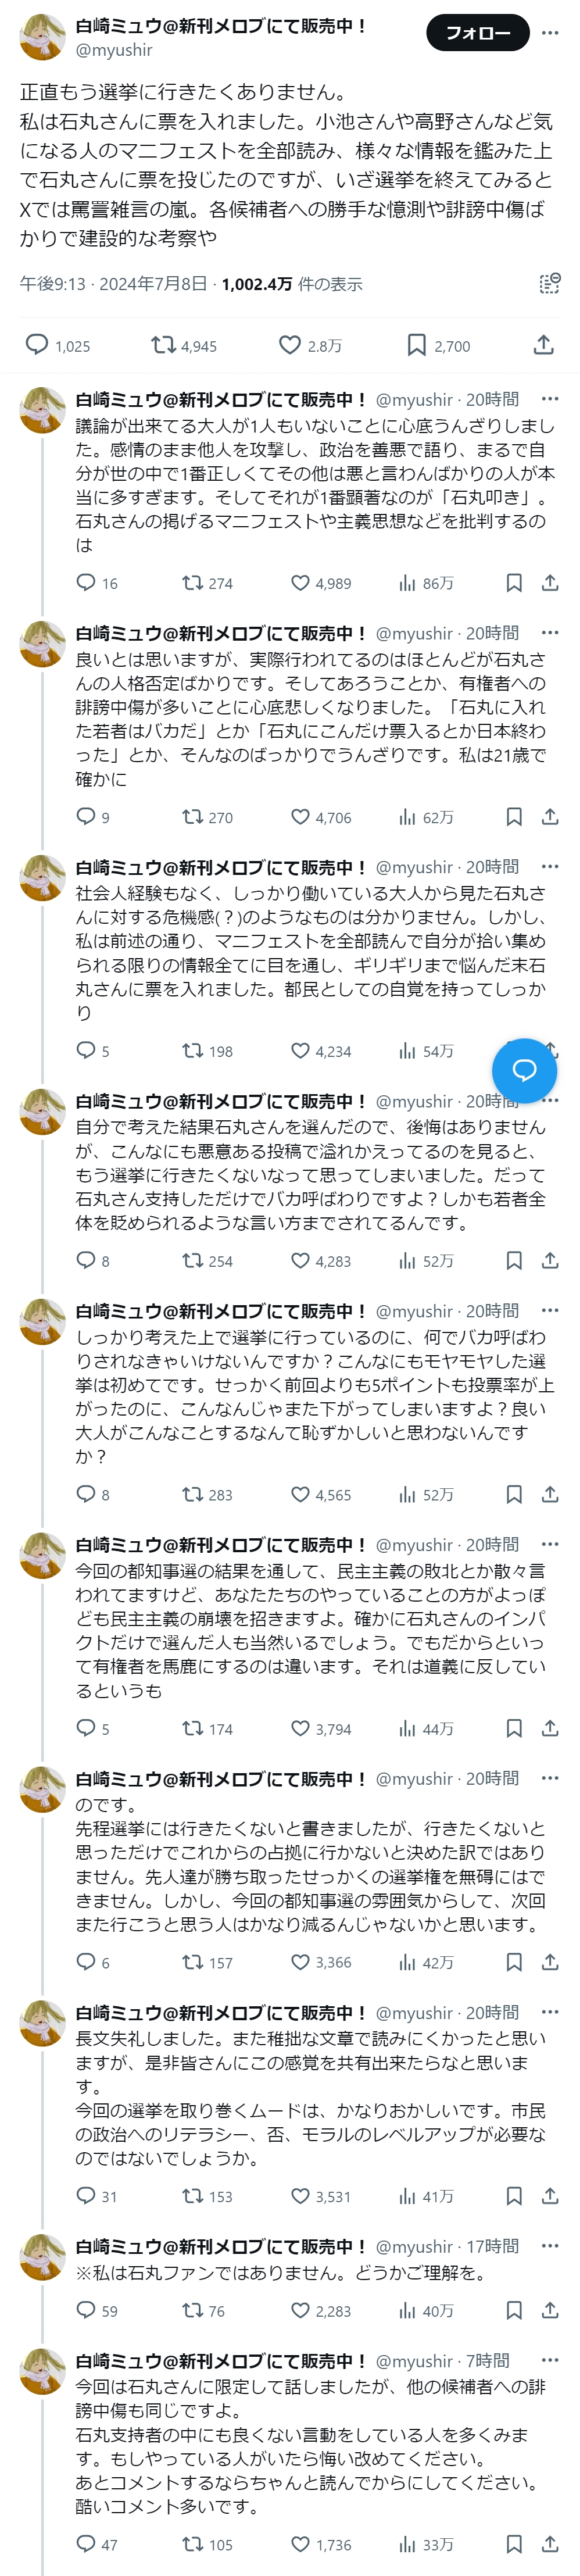The image size is (580, 2576).
Task: Expand the options menu on the 7時間 reply
Action: pos(550,2360)
